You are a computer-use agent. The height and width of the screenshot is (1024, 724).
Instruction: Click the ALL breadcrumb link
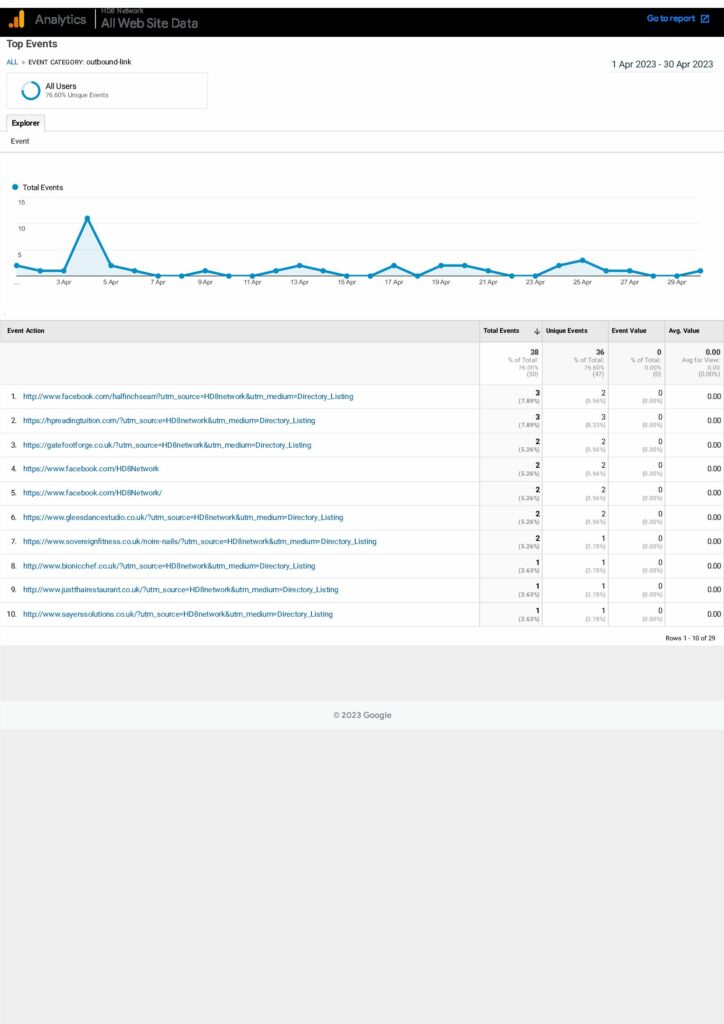[x=12, y=62]
